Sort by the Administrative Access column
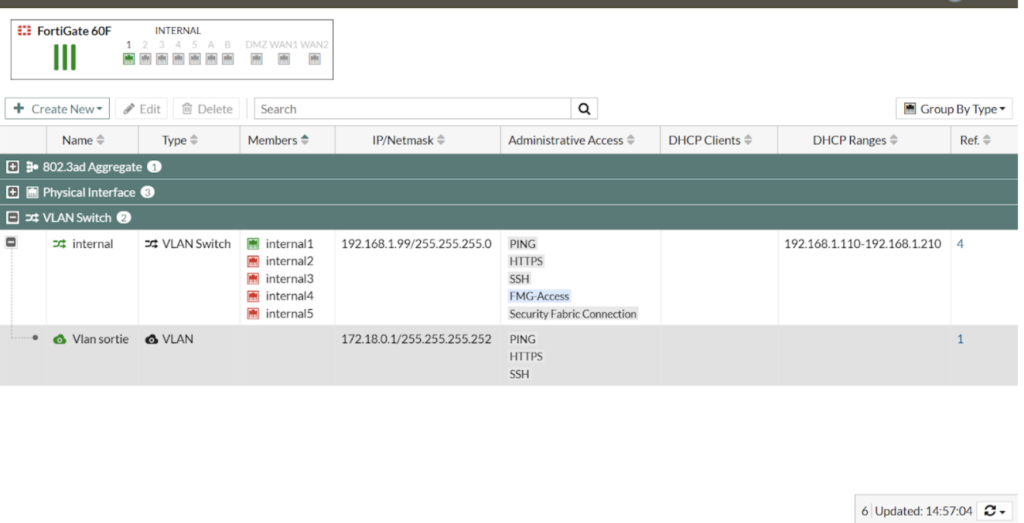Image resolution: width=1024 pixels, height=523 pixels. point(570,141)
